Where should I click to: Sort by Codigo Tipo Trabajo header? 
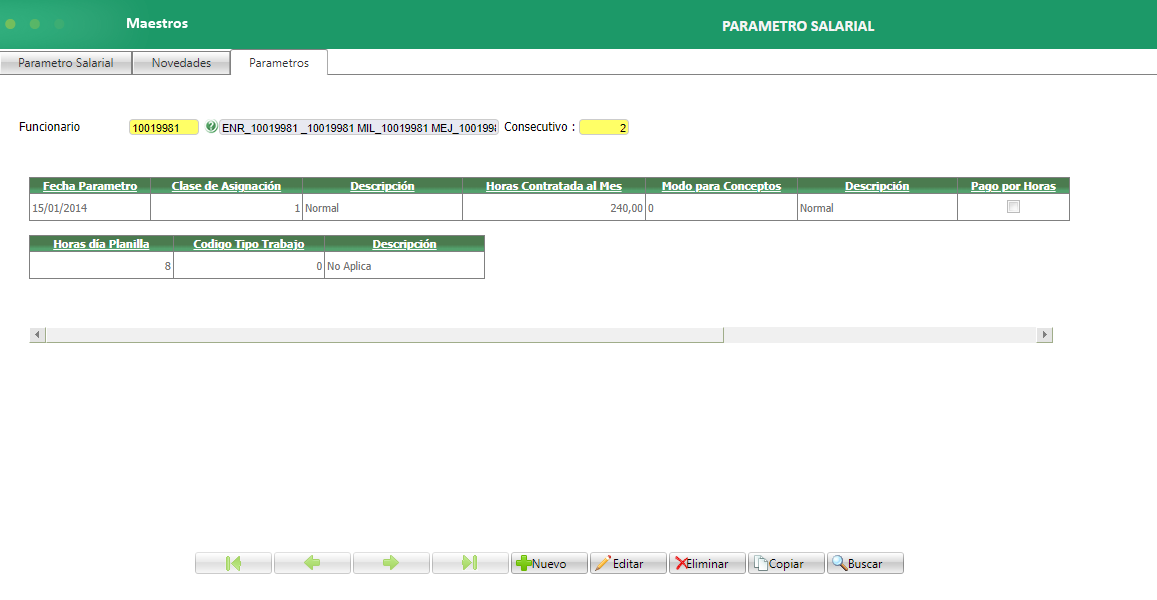click(249, 244)
